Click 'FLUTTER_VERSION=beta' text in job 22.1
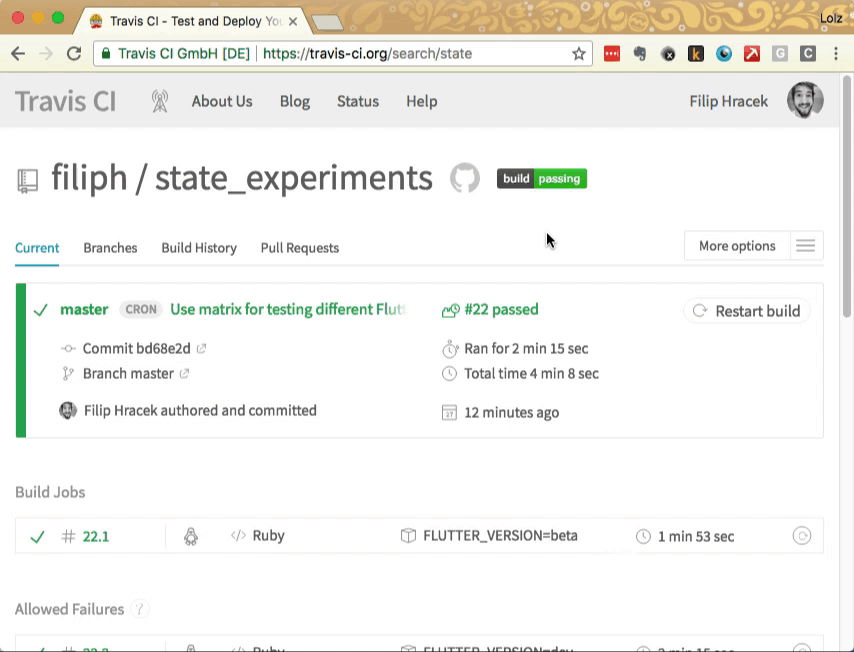 [500, 535]
